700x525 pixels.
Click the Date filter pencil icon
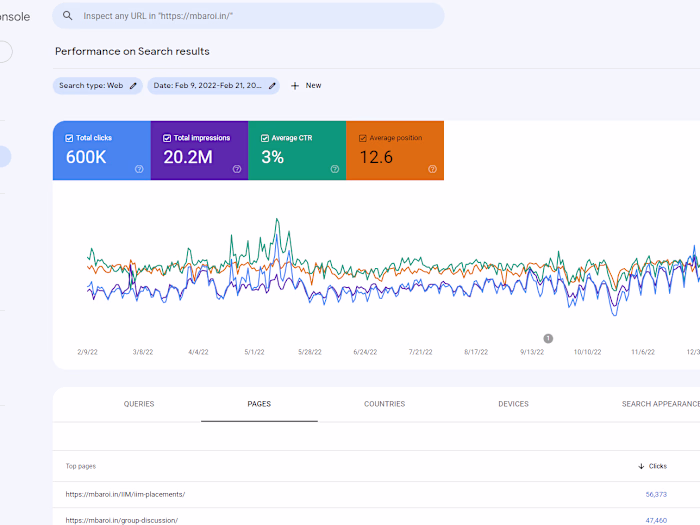(x=271, y=86)
